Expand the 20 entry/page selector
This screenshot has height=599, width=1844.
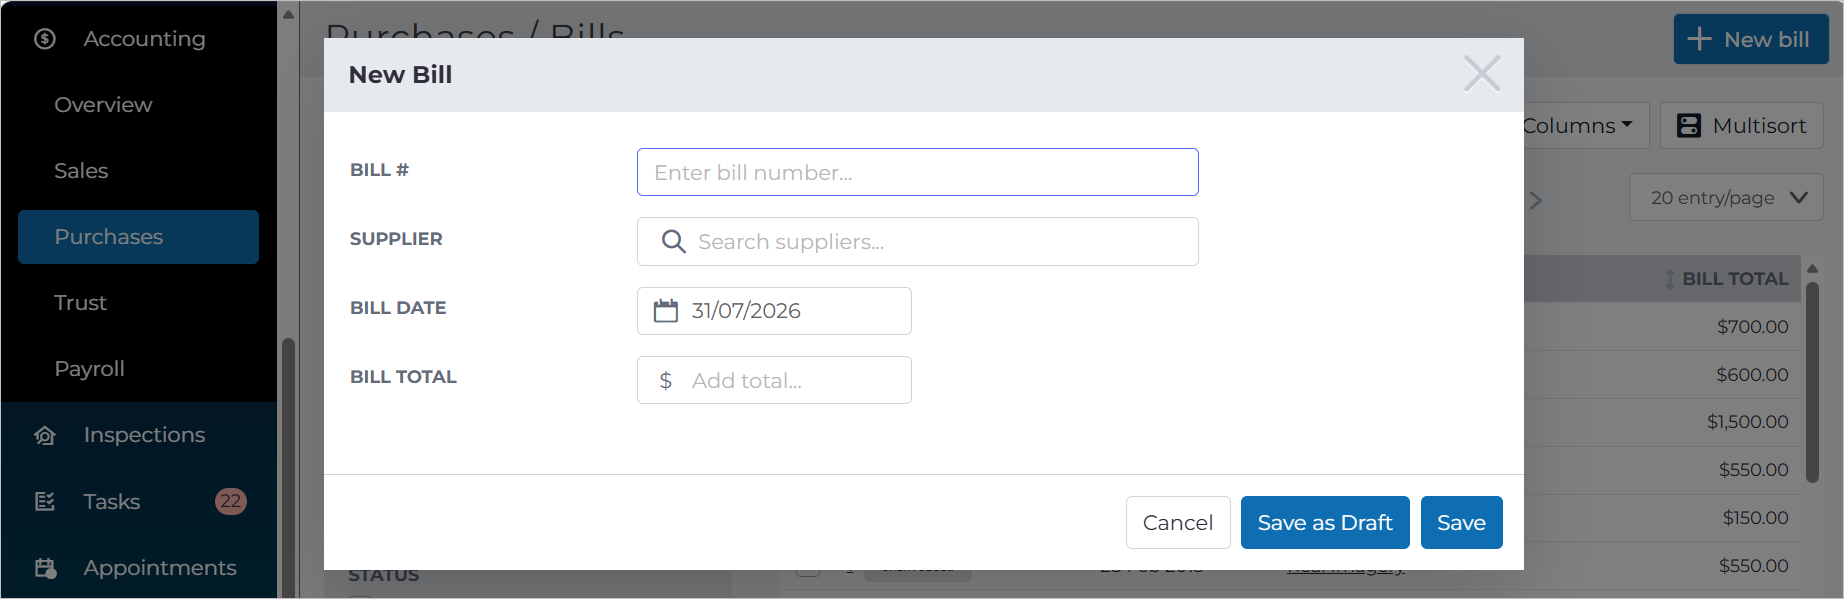point(1727,197)
